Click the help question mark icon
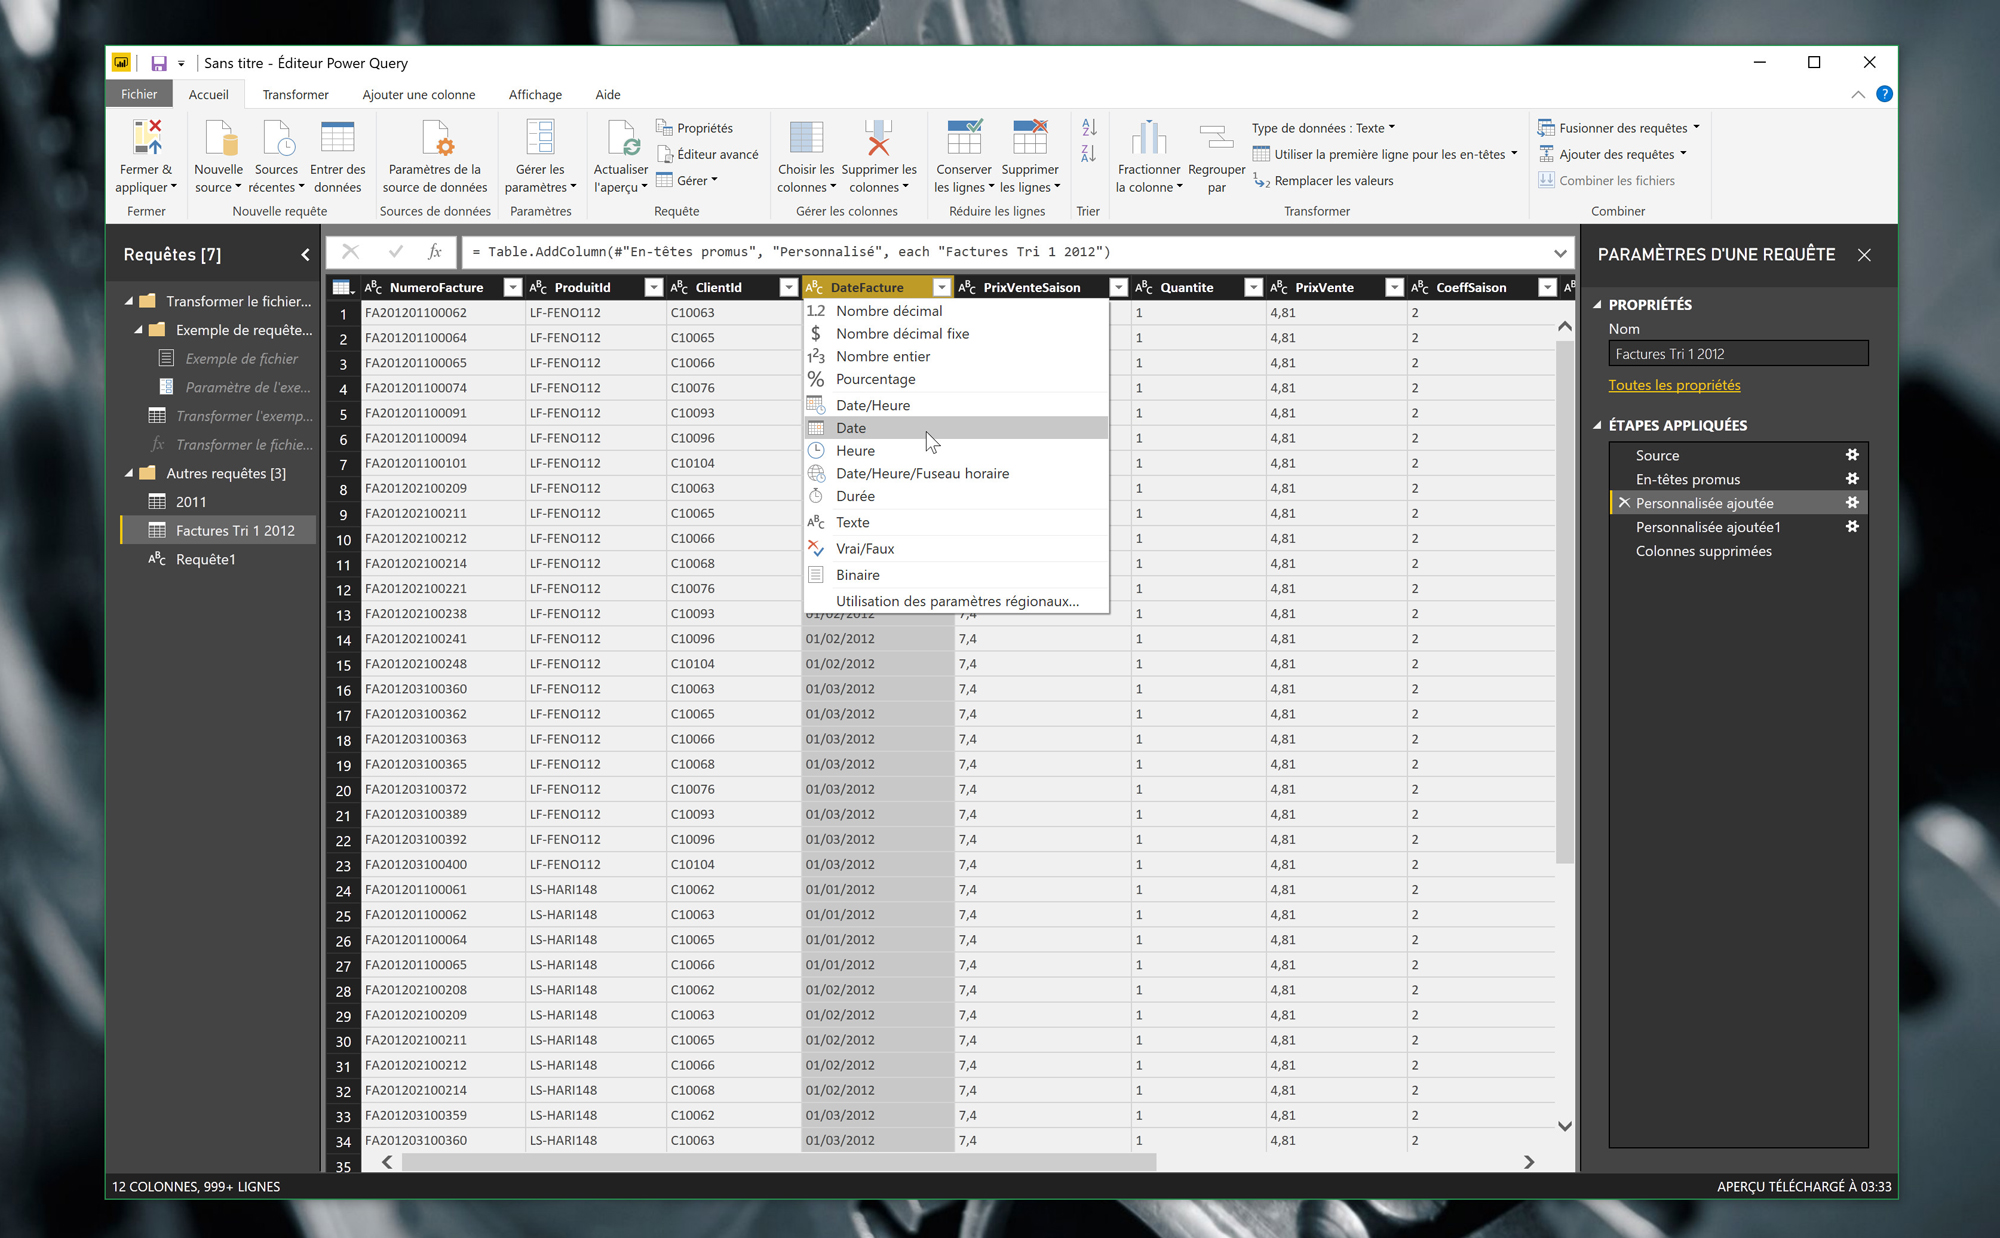 (x=1884, y=94)
